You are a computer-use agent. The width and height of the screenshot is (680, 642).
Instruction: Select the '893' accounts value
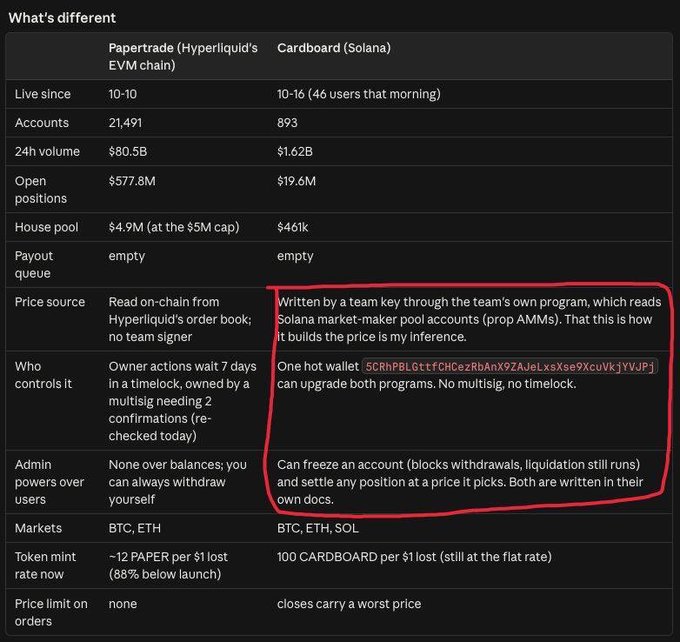coord(288,123)
